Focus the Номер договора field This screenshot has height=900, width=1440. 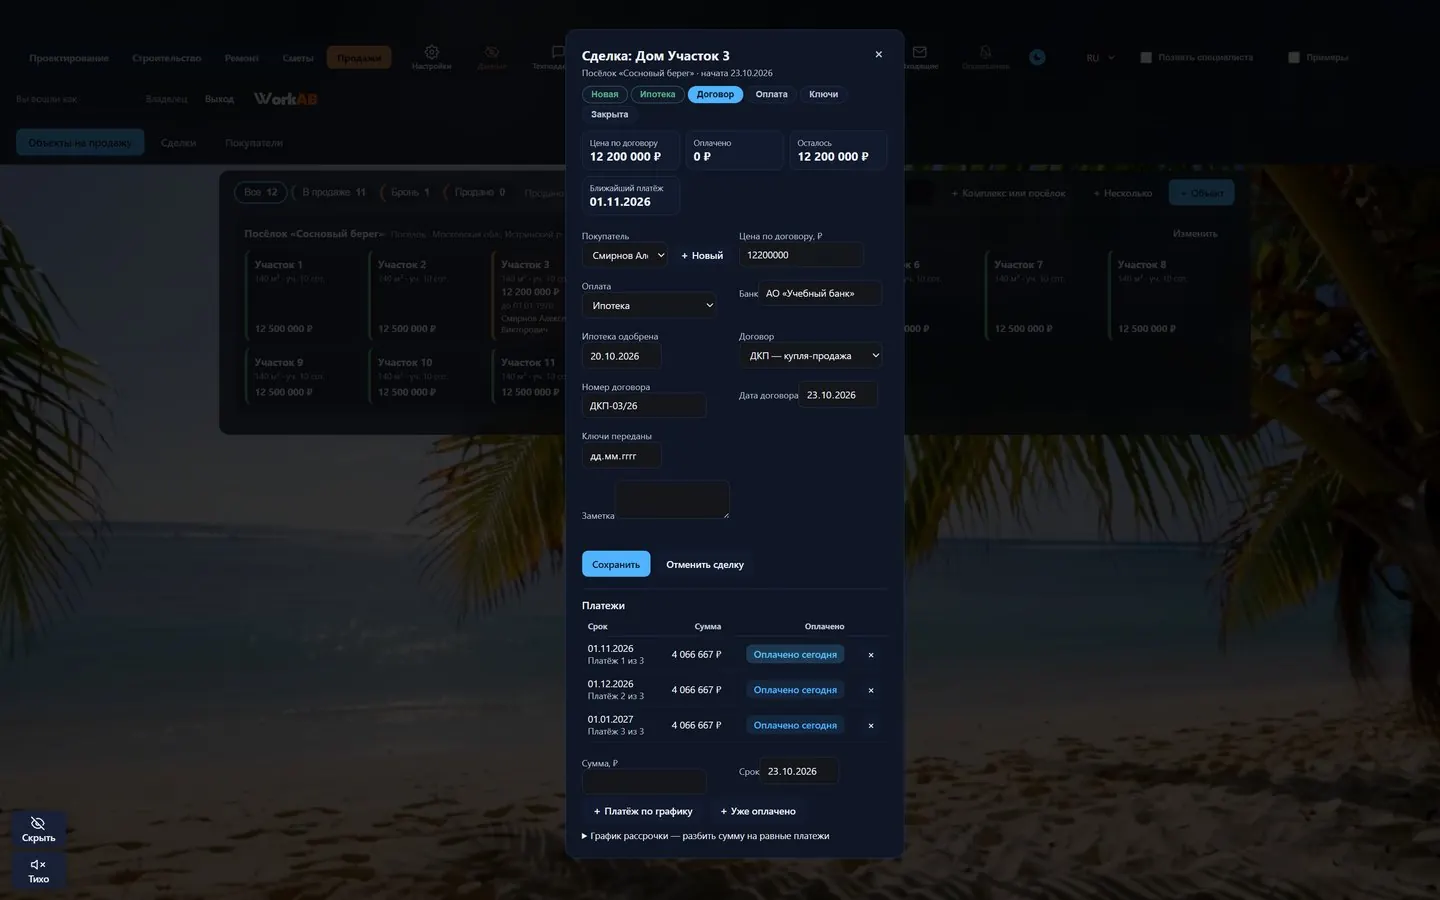[x=644, y=406]
